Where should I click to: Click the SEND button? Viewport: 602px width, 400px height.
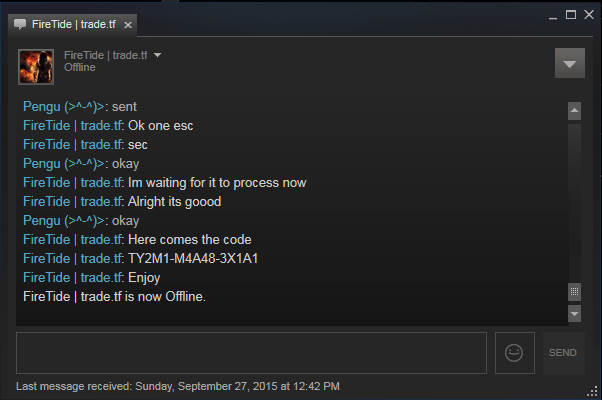point(564,353)
